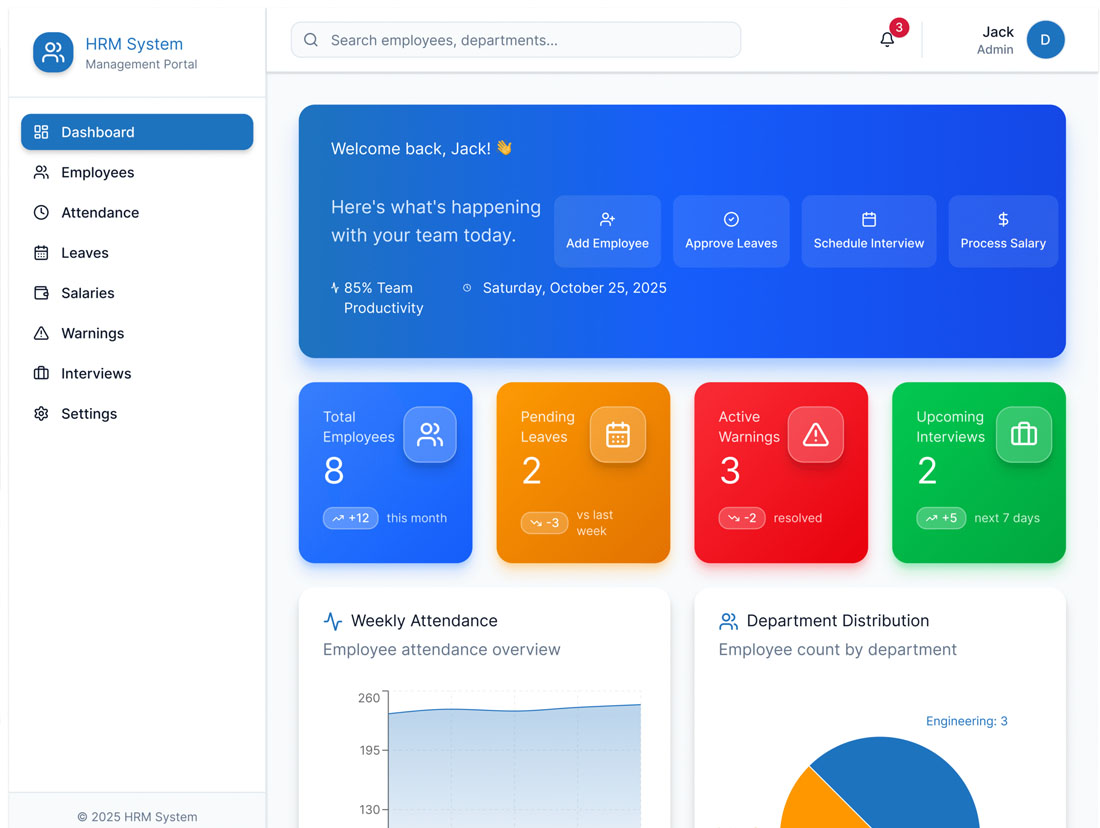
Task: Focus the search employees input field
Action: 530,40
